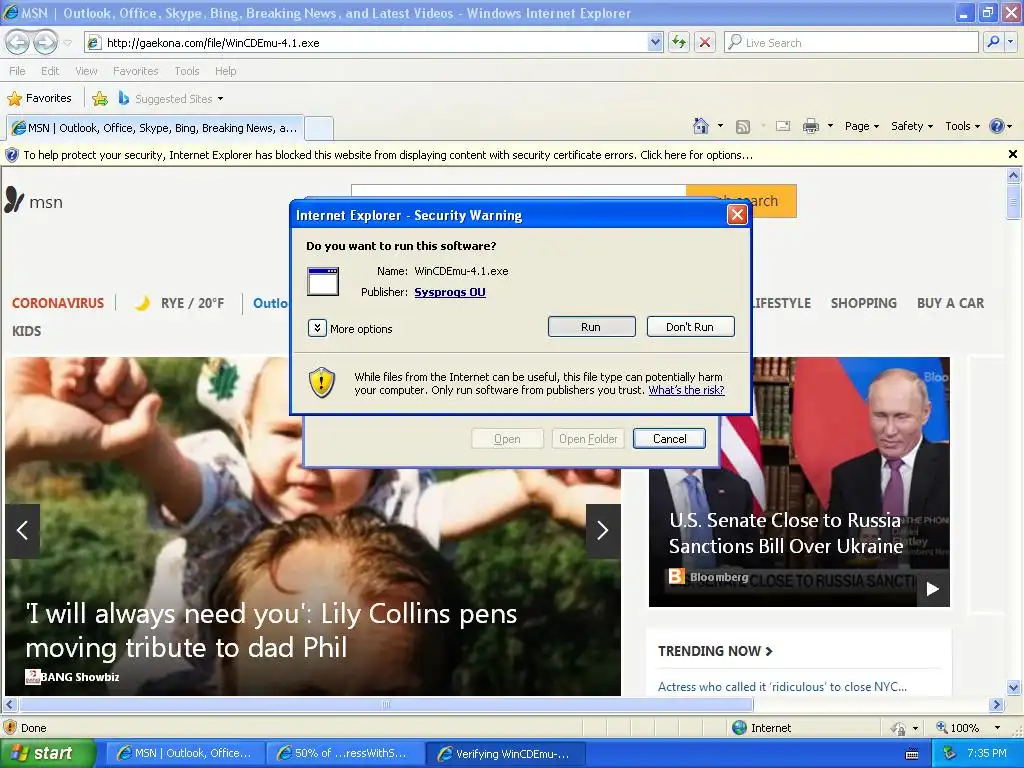1024x768 pixels.
Task: Open the Help menu in menu bar
Action: pyautogui.click(x=225, y=71)
